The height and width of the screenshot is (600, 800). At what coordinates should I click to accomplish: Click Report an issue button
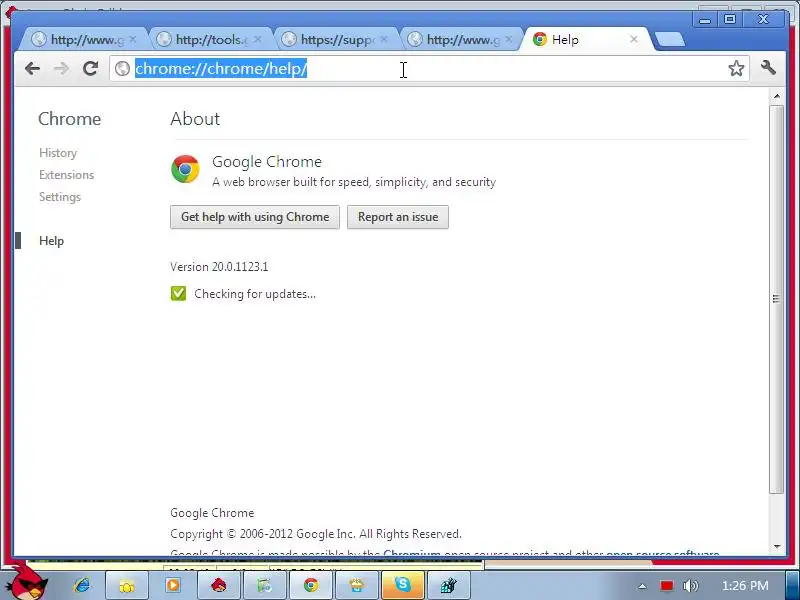(x=398, y=217)
